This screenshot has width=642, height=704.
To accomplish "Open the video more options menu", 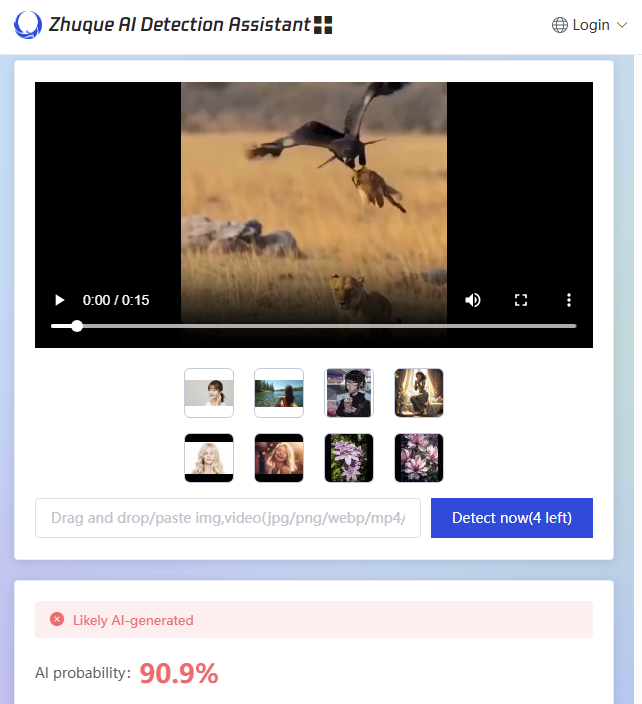I will pos(569,300).
